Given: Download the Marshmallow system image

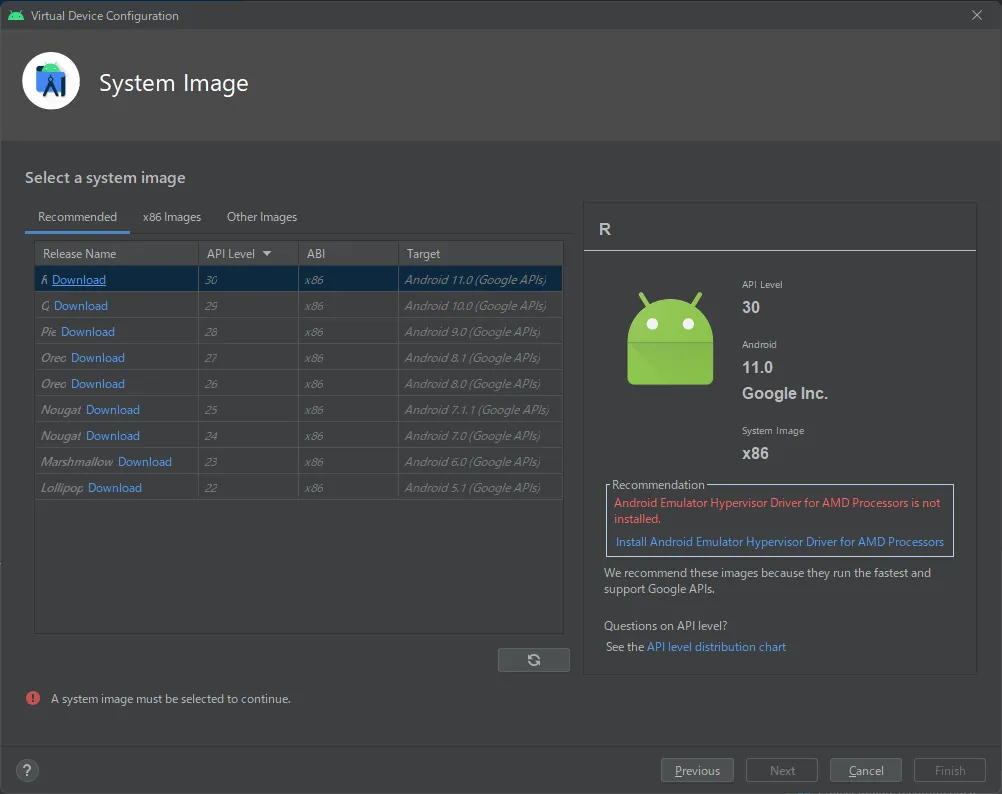Looking at the screenshot, I should [145, 462].
